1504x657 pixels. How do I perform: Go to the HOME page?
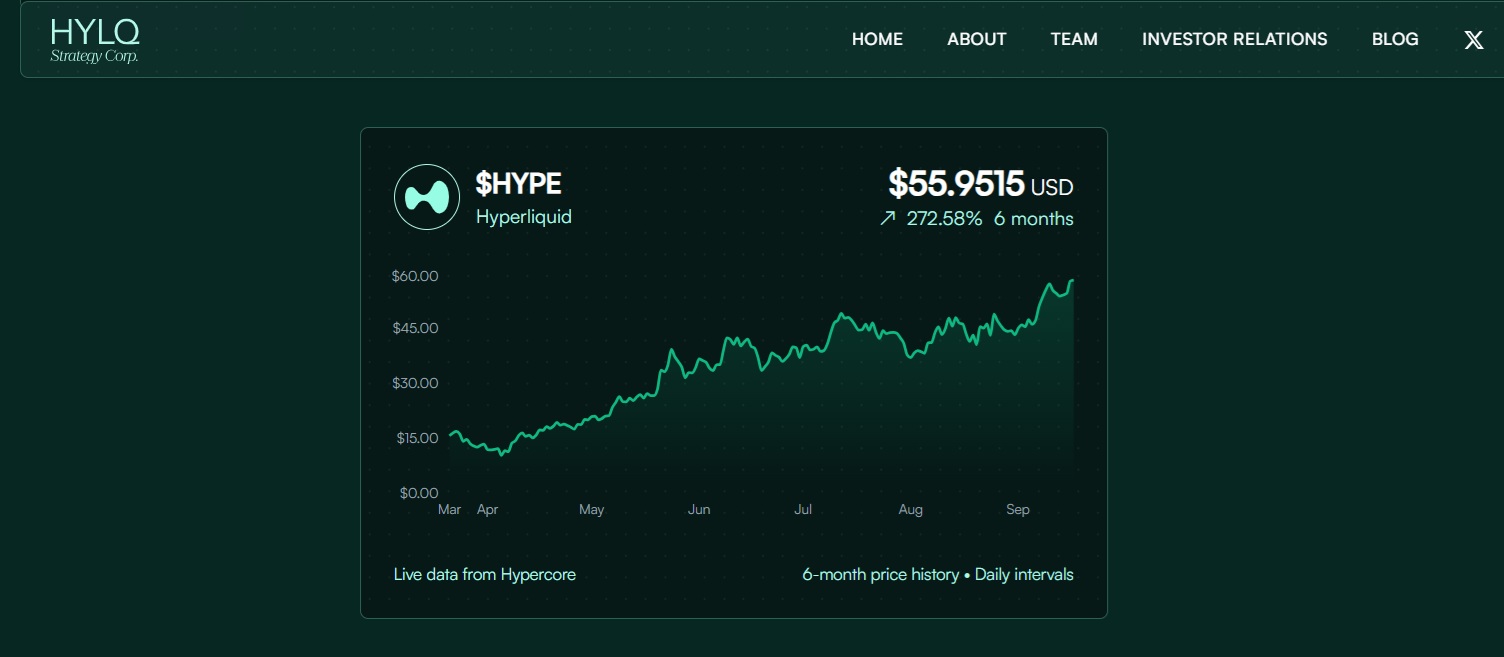tap(877, 39)
